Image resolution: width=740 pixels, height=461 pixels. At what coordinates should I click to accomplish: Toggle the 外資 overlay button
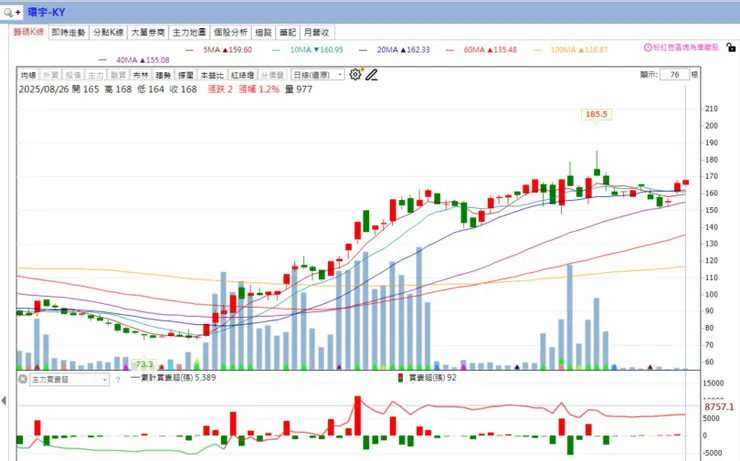pyautogui.click(x=50, y=75)
